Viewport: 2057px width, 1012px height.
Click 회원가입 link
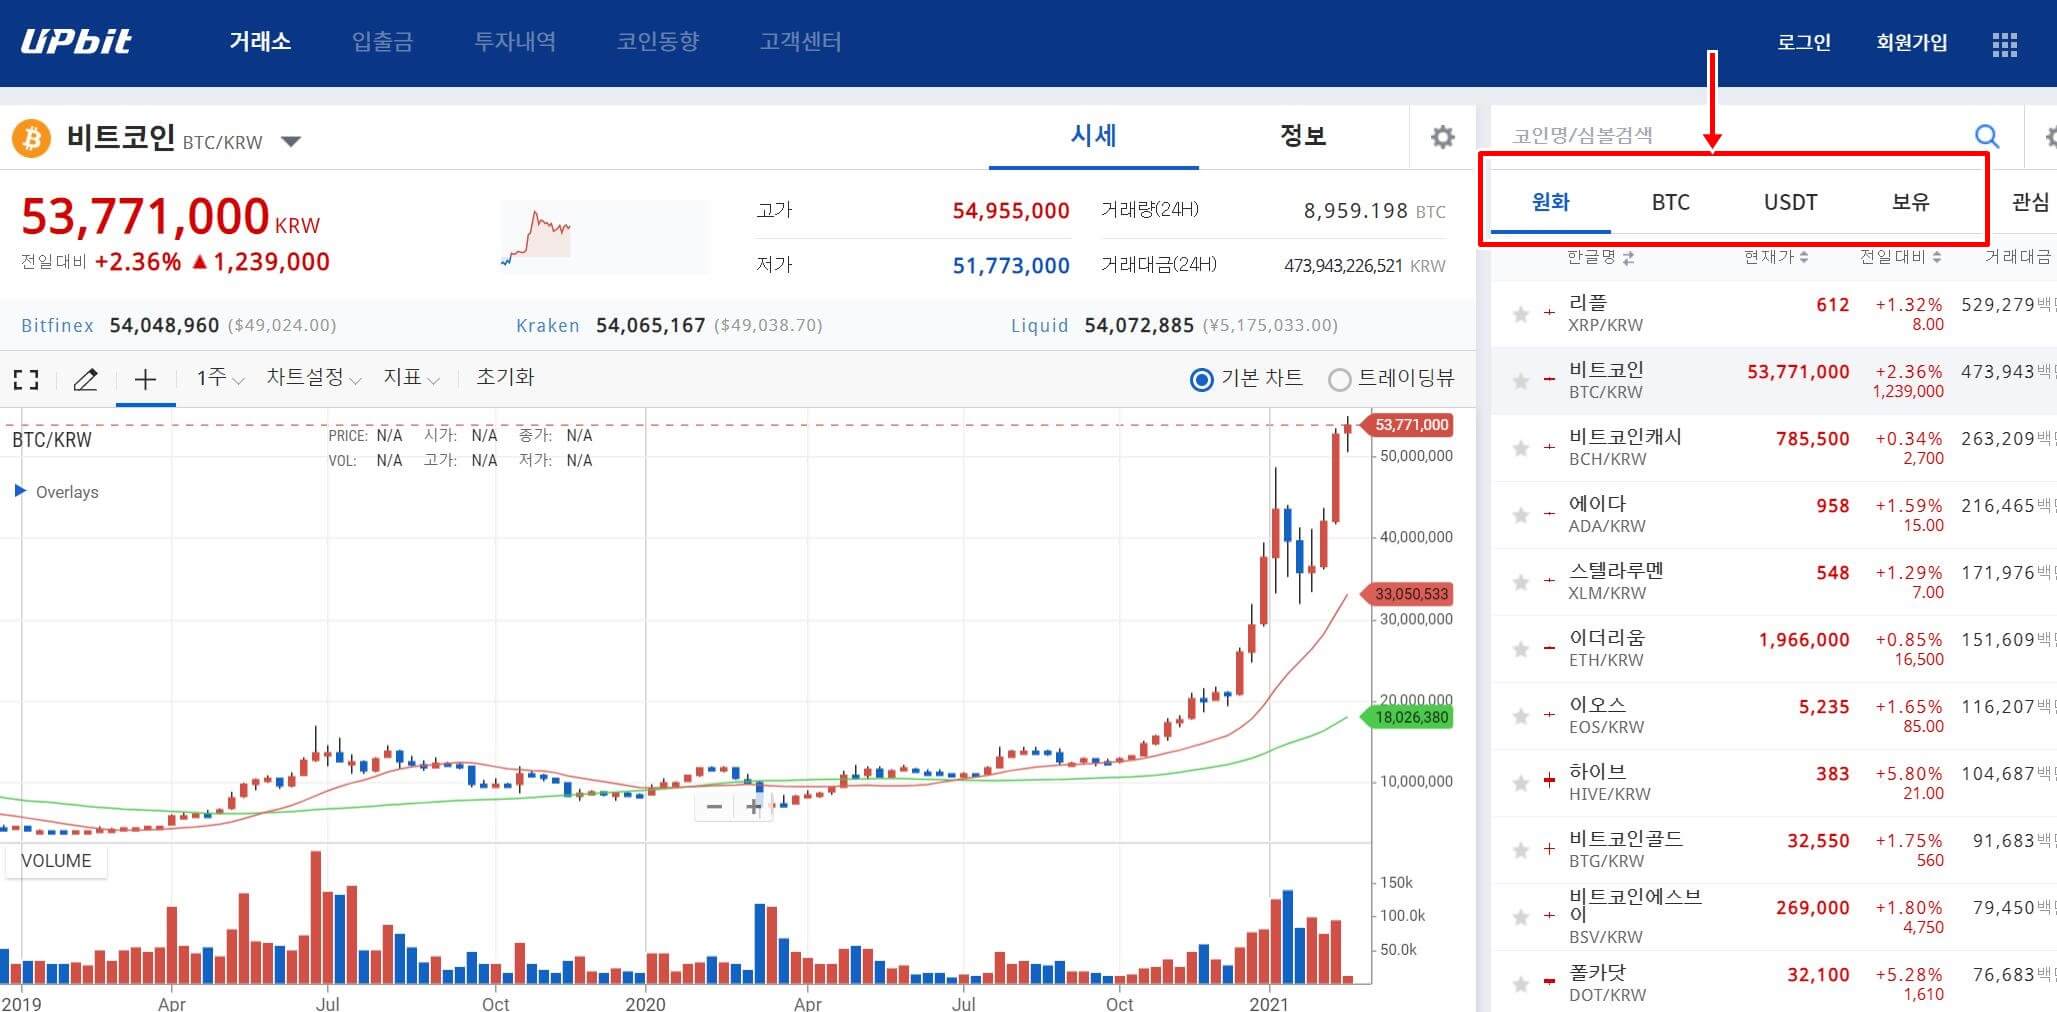tap(1912, 42)
